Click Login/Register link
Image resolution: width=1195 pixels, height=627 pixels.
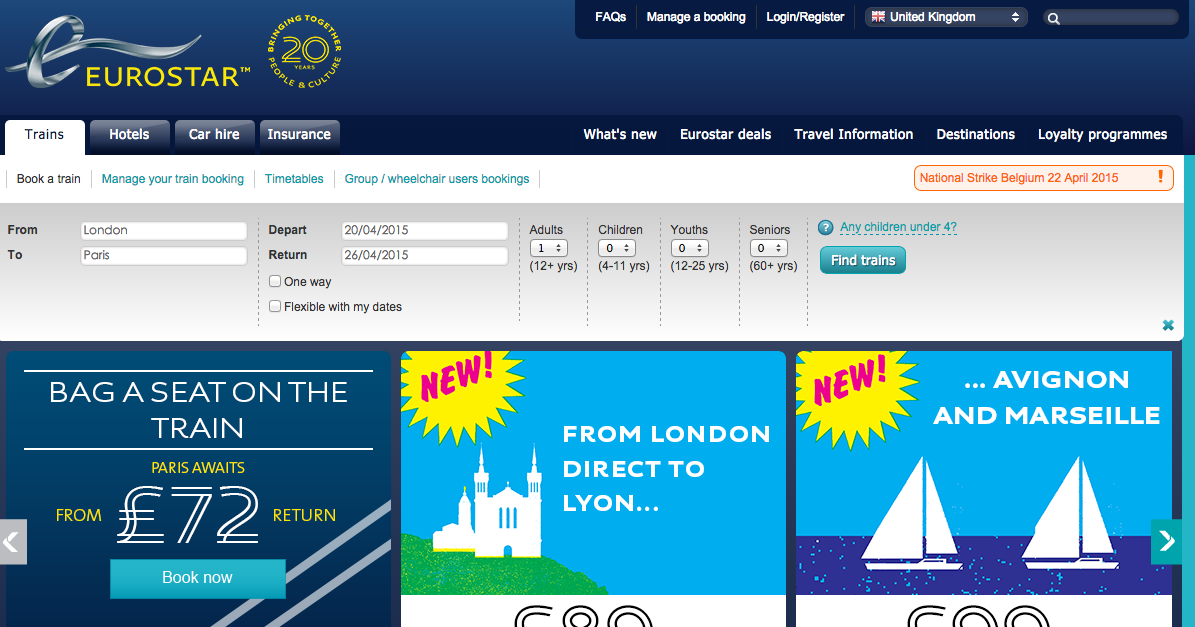(x=805, y=17)
